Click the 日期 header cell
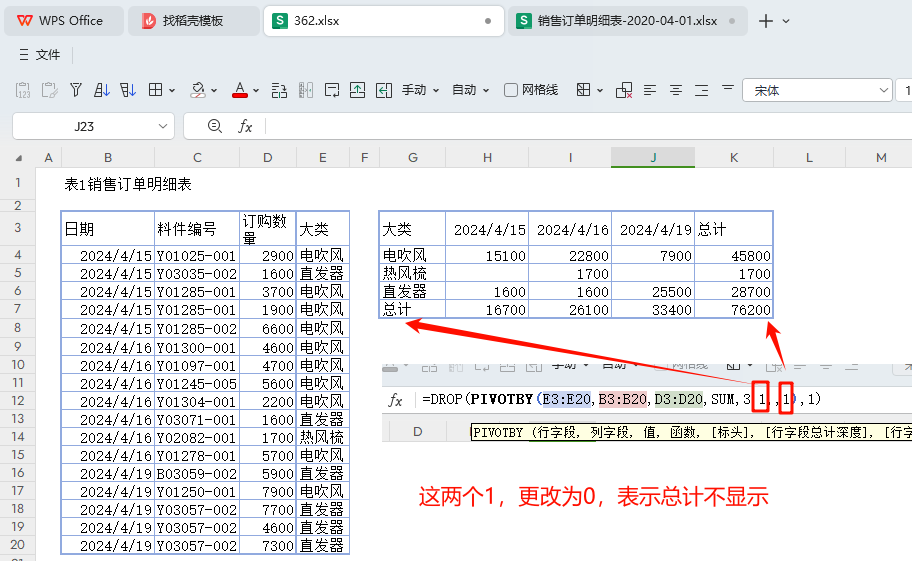This screenshot has width=912, height=561. pos(108,228)
